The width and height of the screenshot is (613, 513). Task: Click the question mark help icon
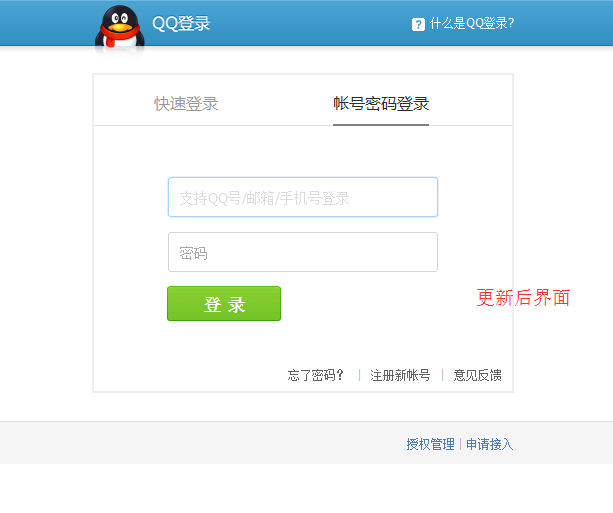tap(418, 24)
